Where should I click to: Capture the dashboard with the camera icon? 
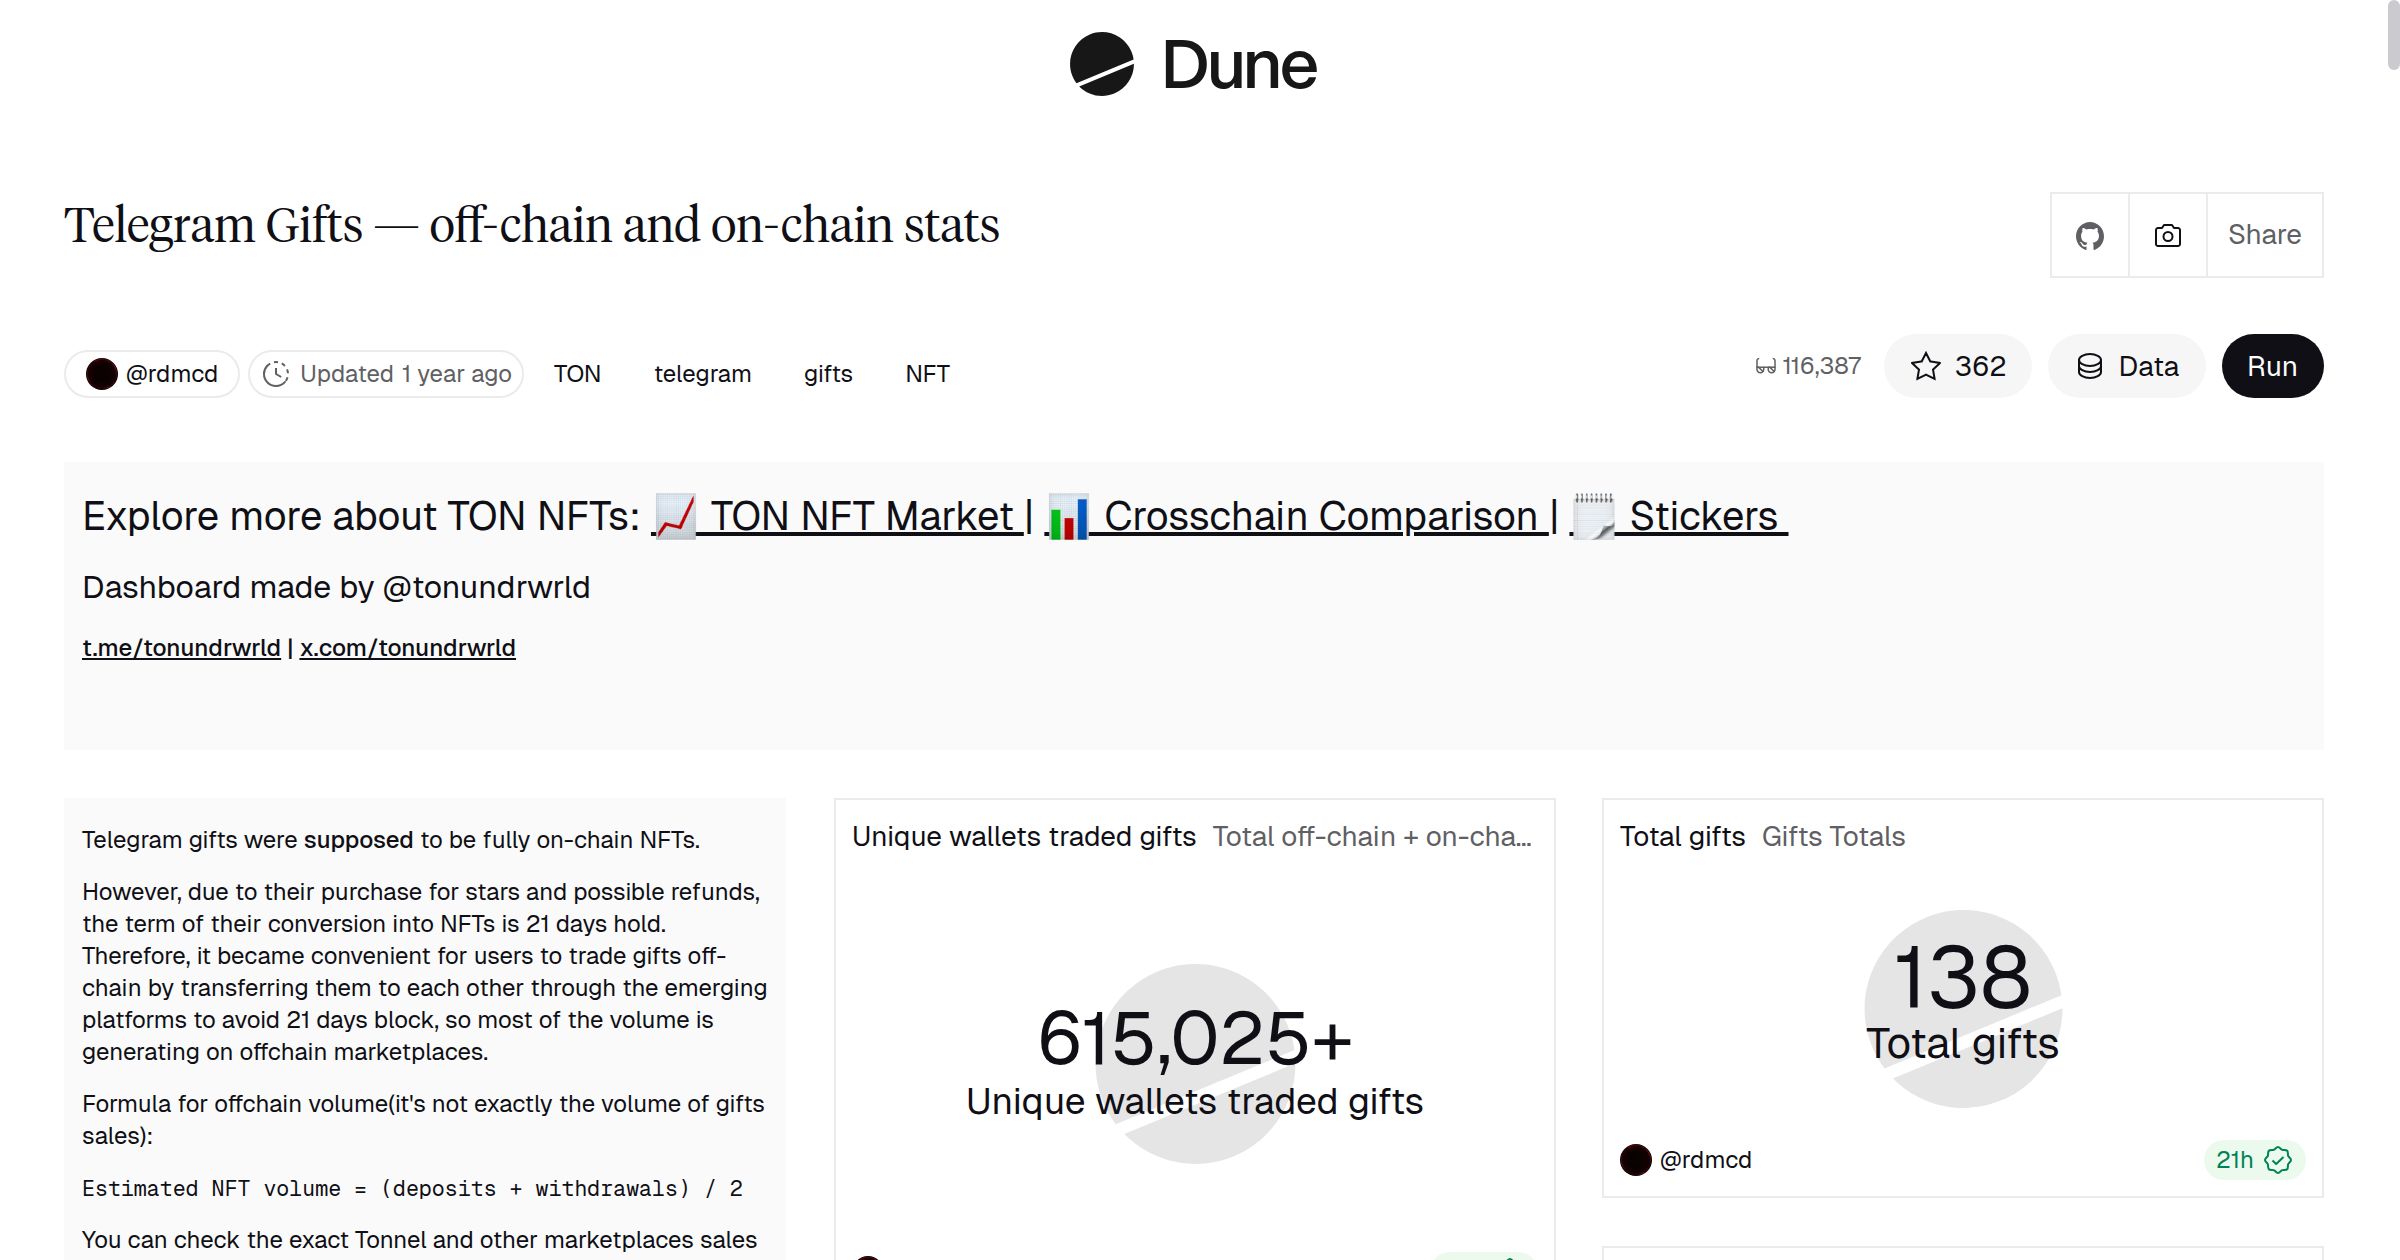tap(2166, 235)
